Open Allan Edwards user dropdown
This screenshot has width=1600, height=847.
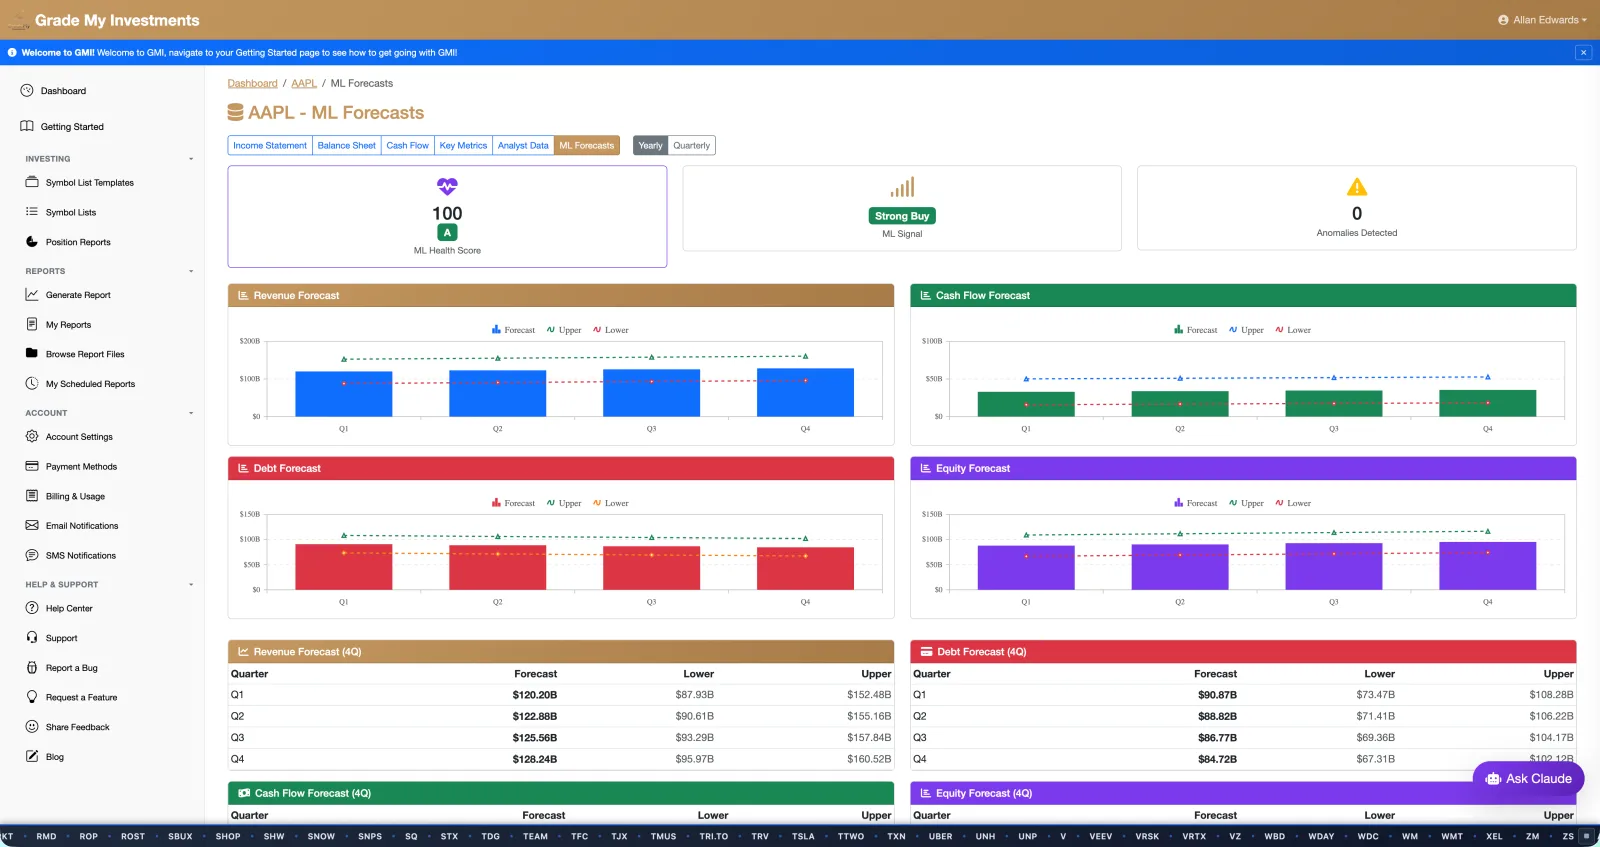tap(1542, 20)
